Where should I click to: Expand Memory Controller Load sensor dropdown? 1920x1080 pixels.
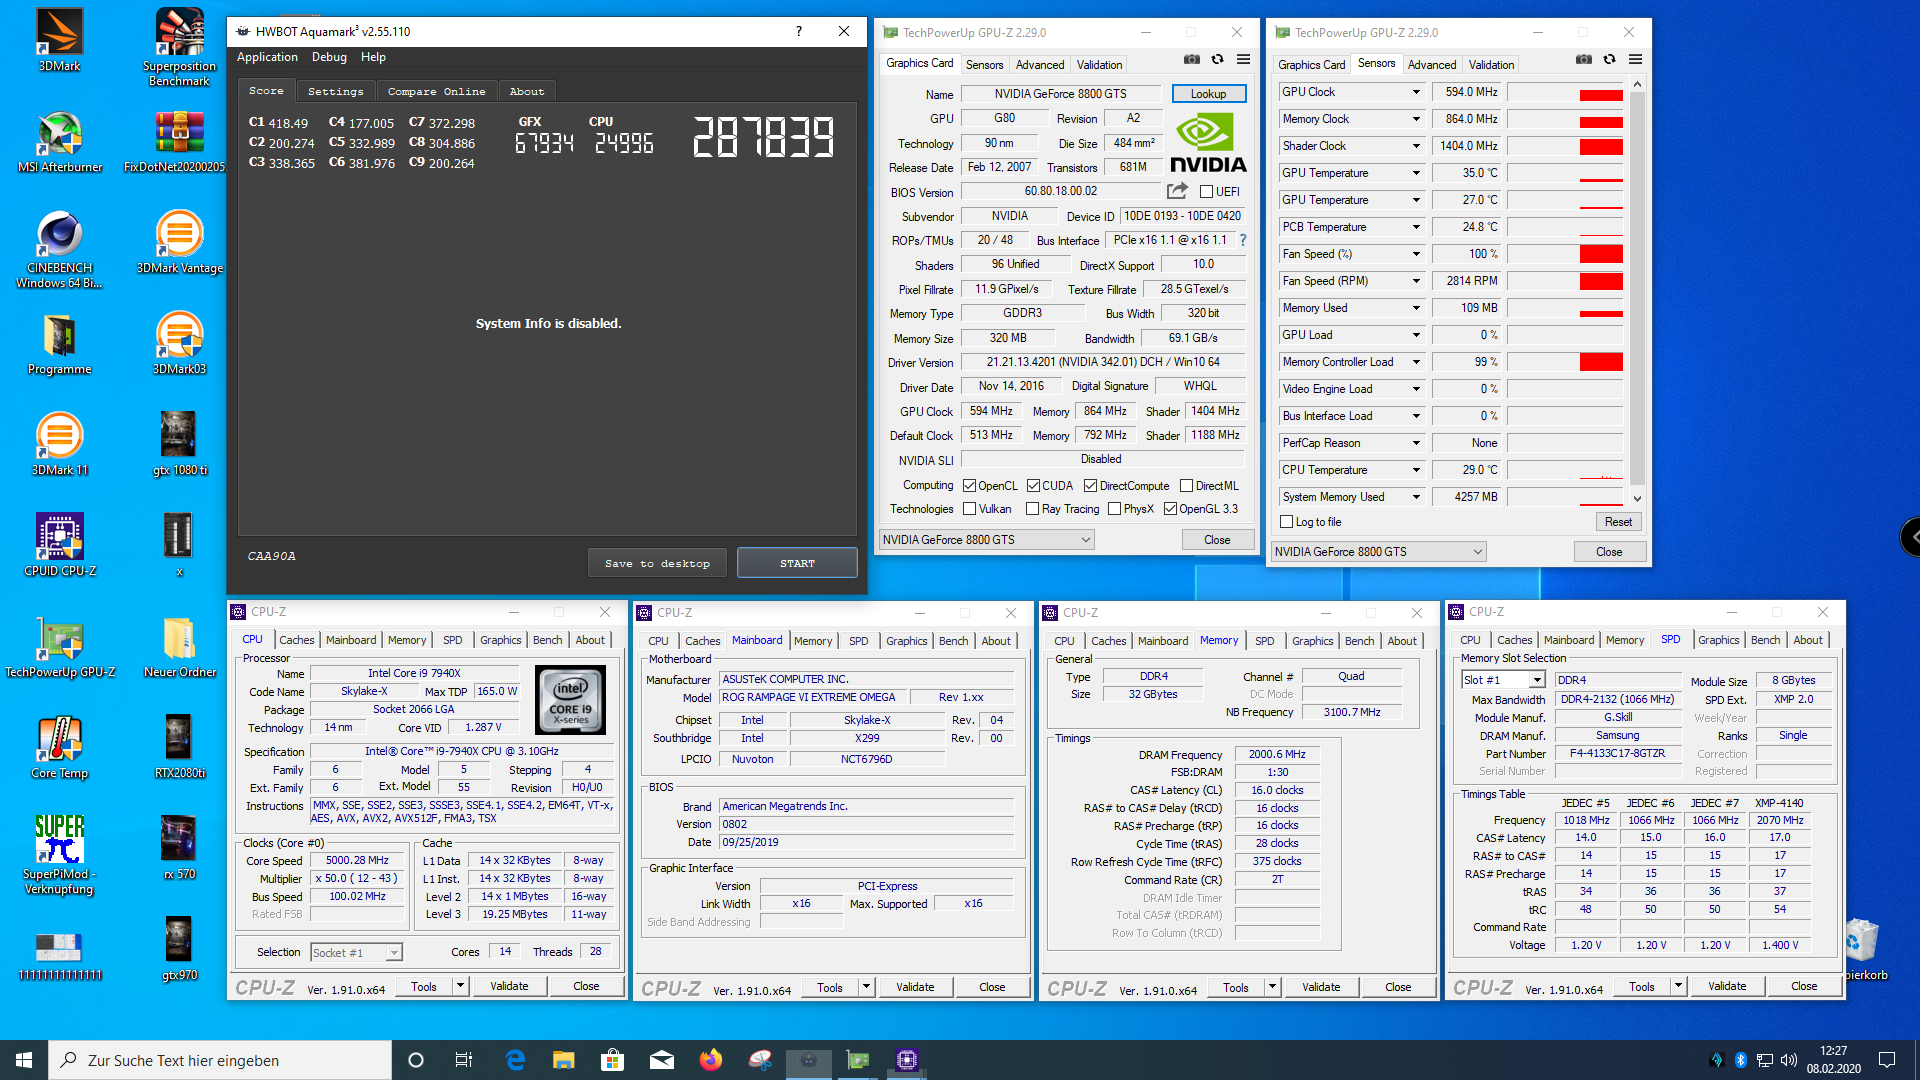[1416, 362]
